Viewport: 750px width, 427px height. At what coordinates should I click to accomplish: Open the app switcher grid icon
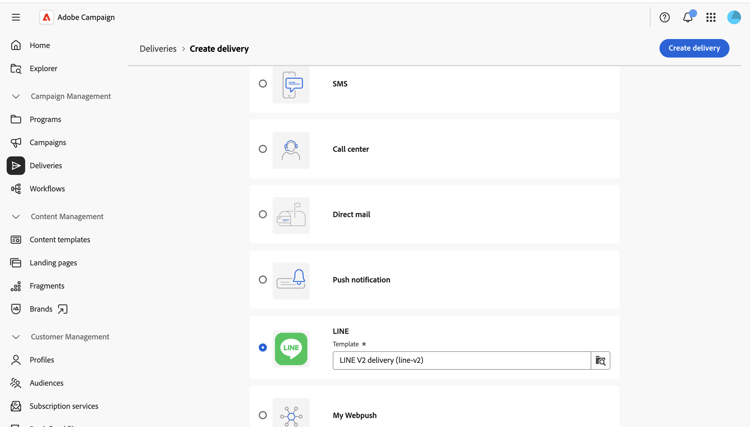(711, 17)
